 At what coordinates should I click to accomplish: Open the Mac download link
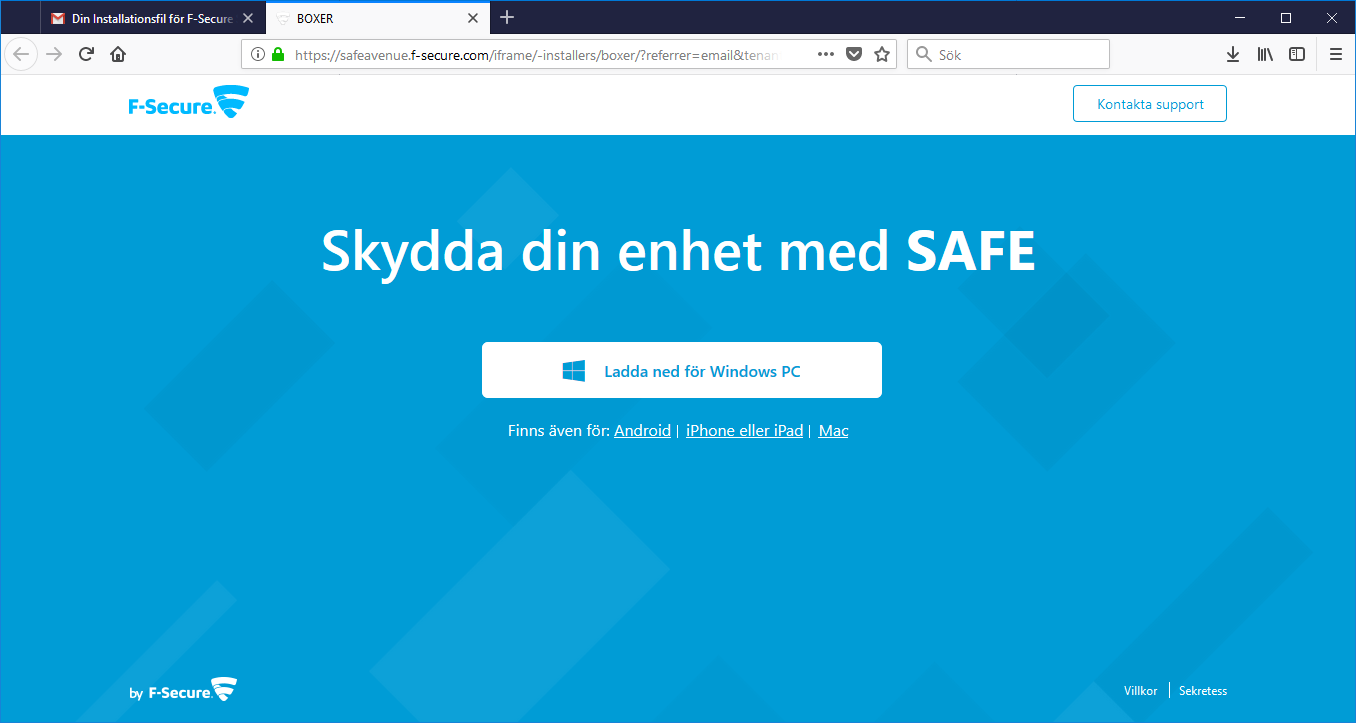[833, 431]
